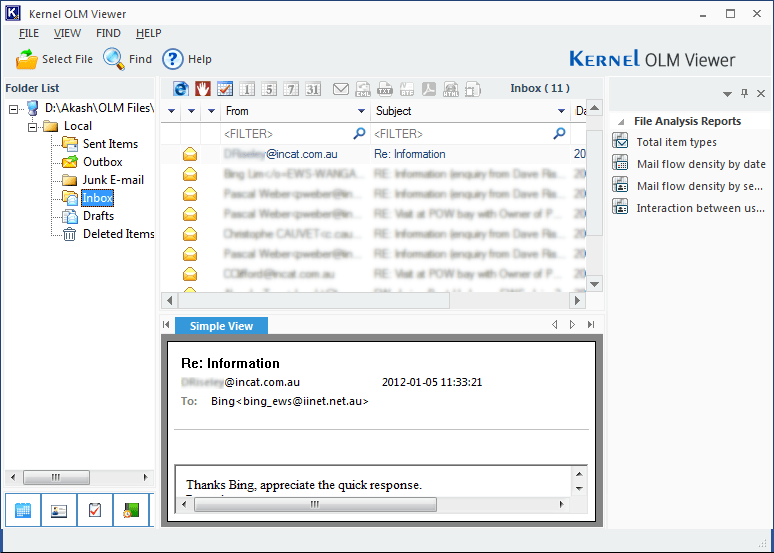
Task: Open the journal view icon
Action: tap(131, 510)
